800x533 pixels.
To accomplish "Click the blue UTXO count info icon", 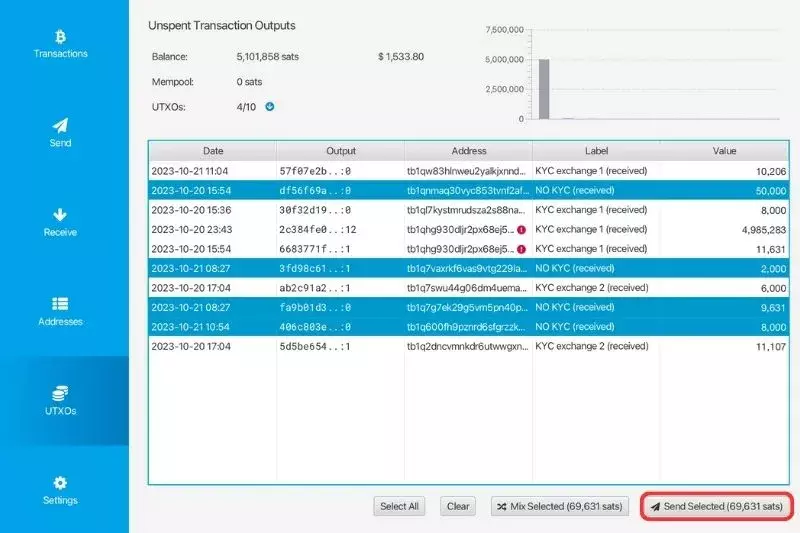I will 270,107.
